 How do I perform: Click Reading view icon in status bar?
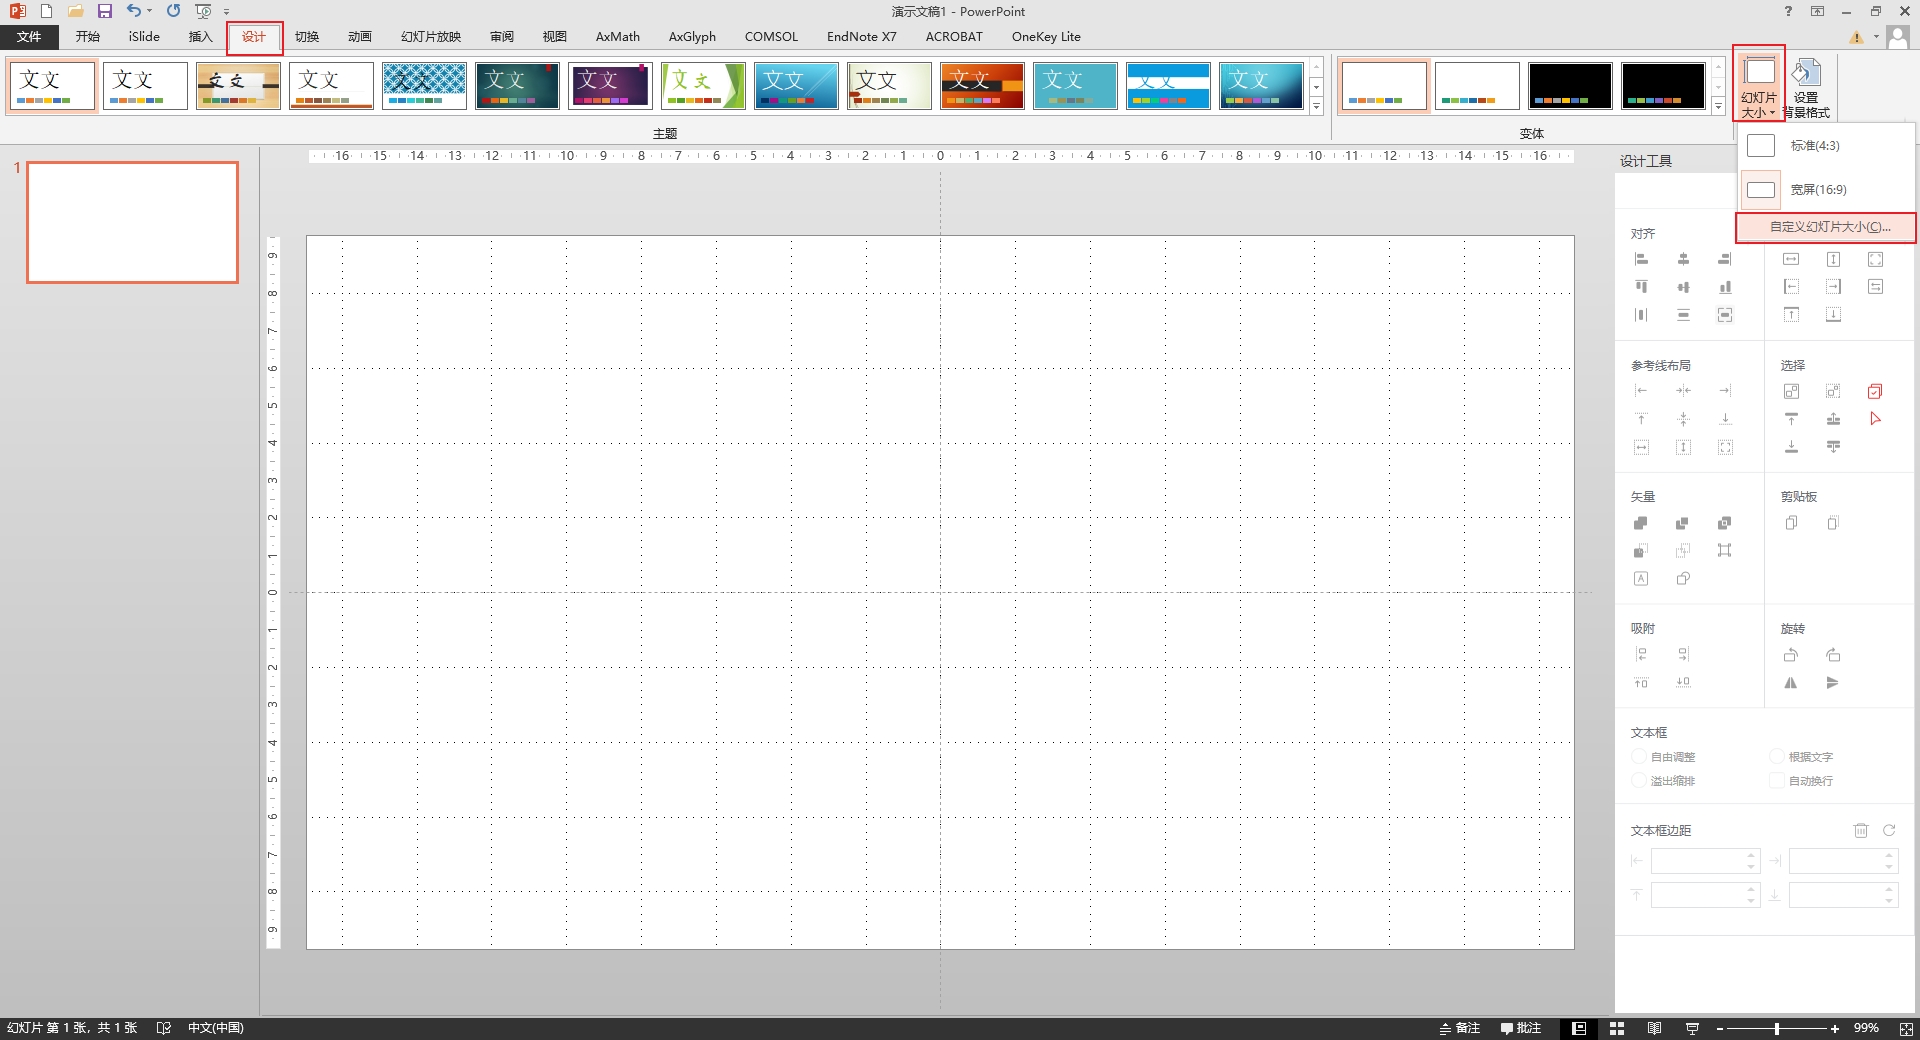point(1655,1028)
